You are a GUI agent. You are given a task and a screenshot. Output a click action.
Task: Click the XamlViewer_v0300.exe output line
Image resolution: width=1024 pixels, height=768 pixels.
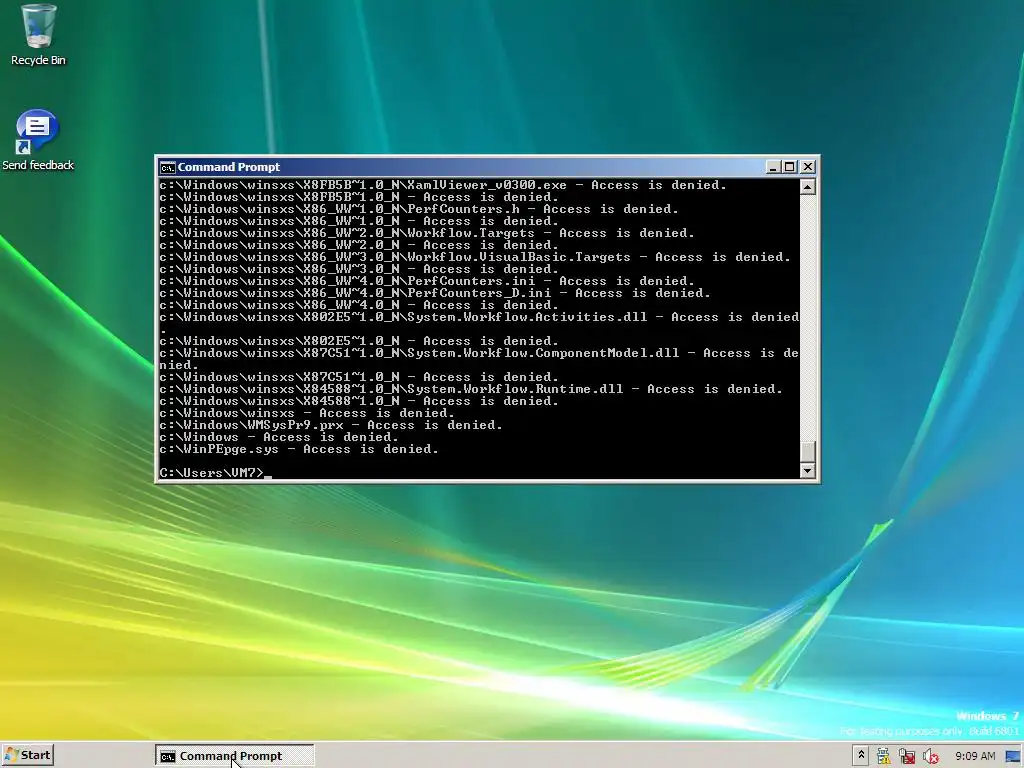click(443, 185)
